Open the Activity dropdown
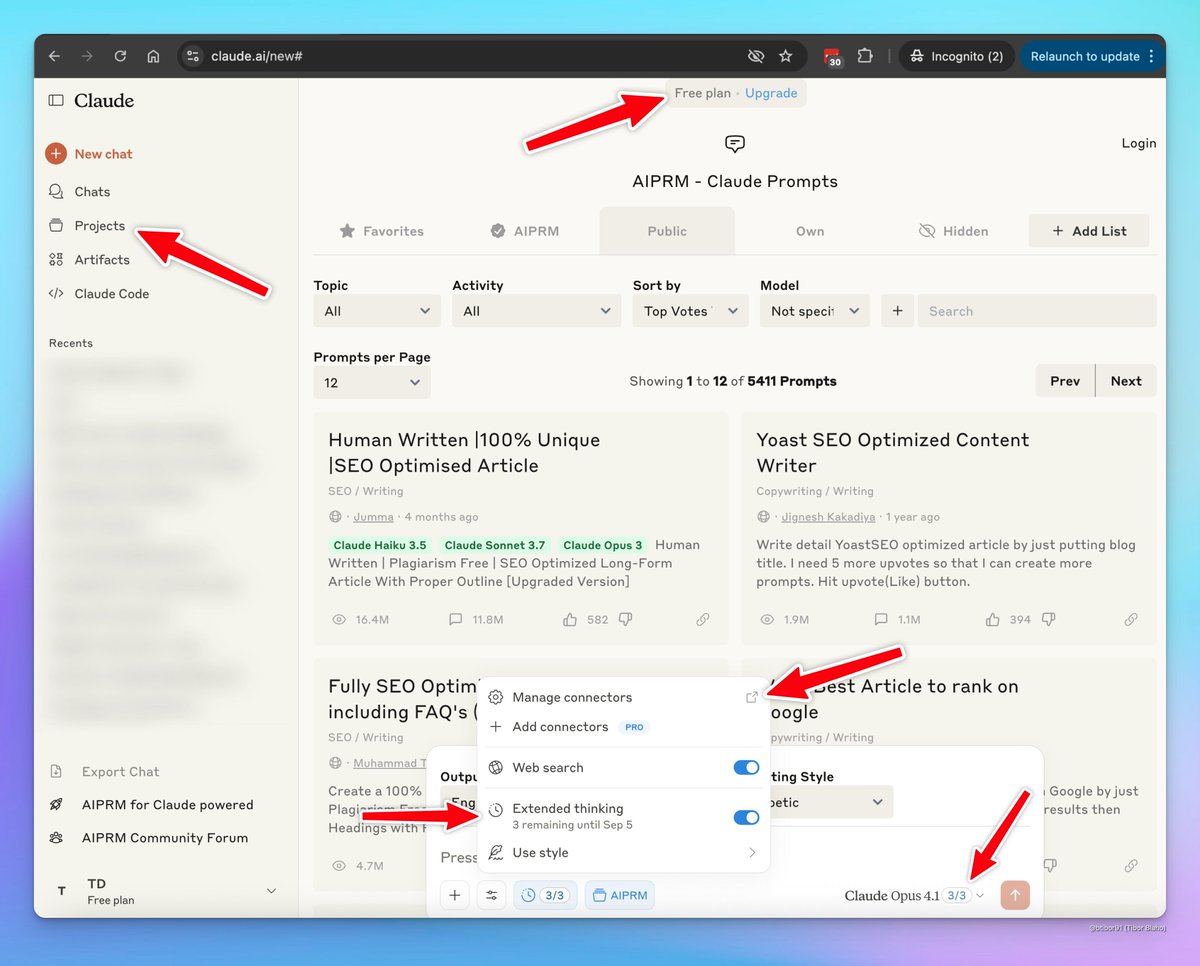1200x966 pixels. (537, 311)
